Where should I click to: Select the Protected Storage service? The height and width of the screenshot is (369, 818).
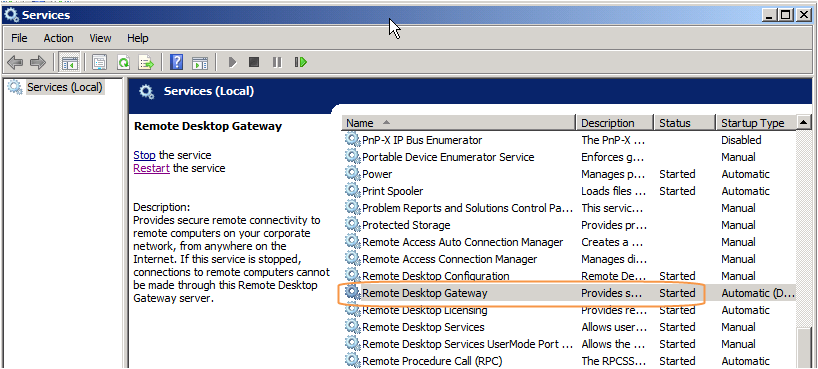pos(570,225)
